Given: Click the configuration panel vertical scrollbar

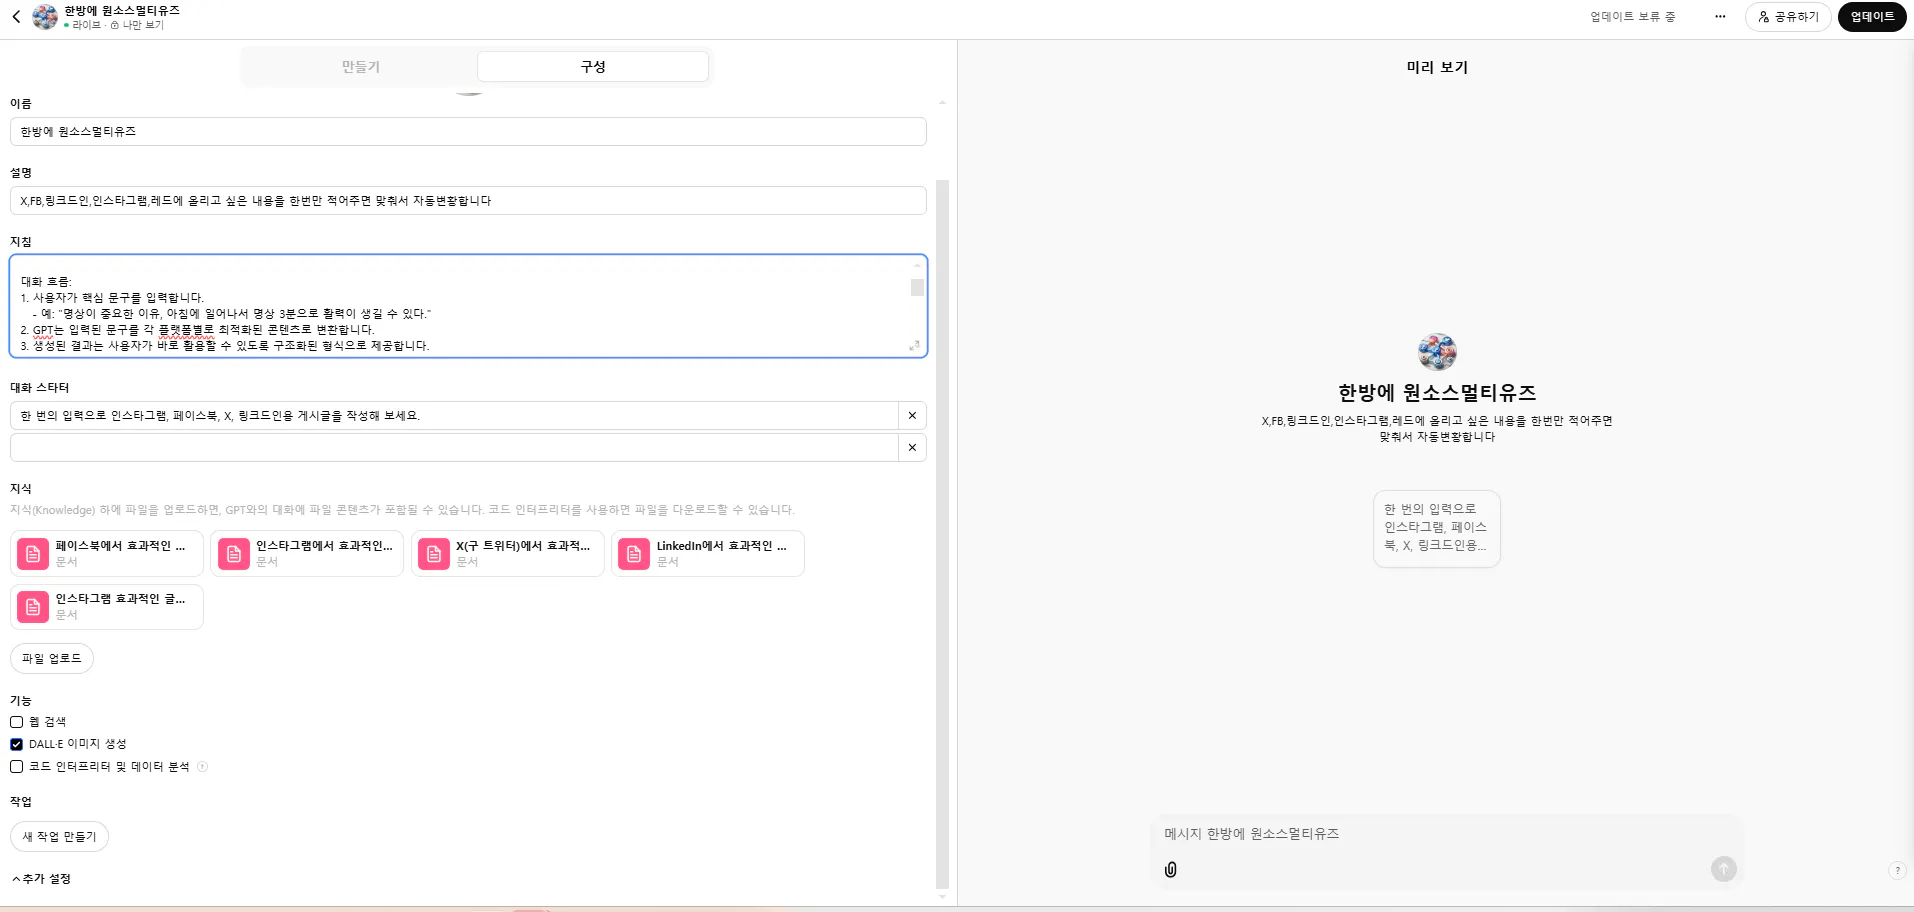Looking at the screenshot, I should pyautogui.click(x=942, y=534).
